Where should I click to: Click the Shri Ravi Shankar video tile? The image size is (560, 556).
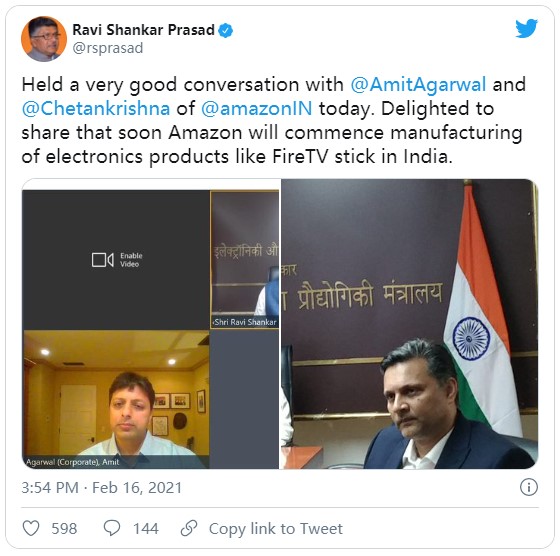[x=245, y=260]
